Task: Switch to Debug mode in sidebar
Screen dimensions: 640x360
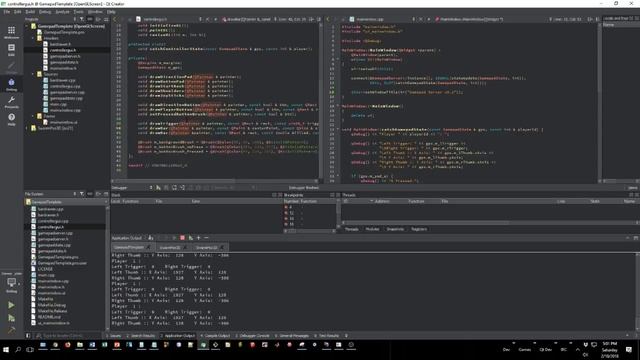Action: (11, 84)
